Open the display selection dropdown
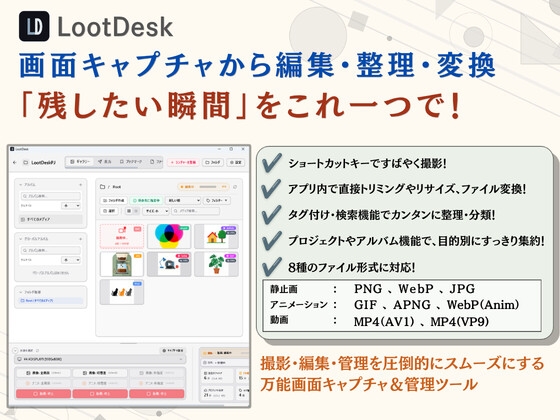560x420 pixels. tap(100, 359)
